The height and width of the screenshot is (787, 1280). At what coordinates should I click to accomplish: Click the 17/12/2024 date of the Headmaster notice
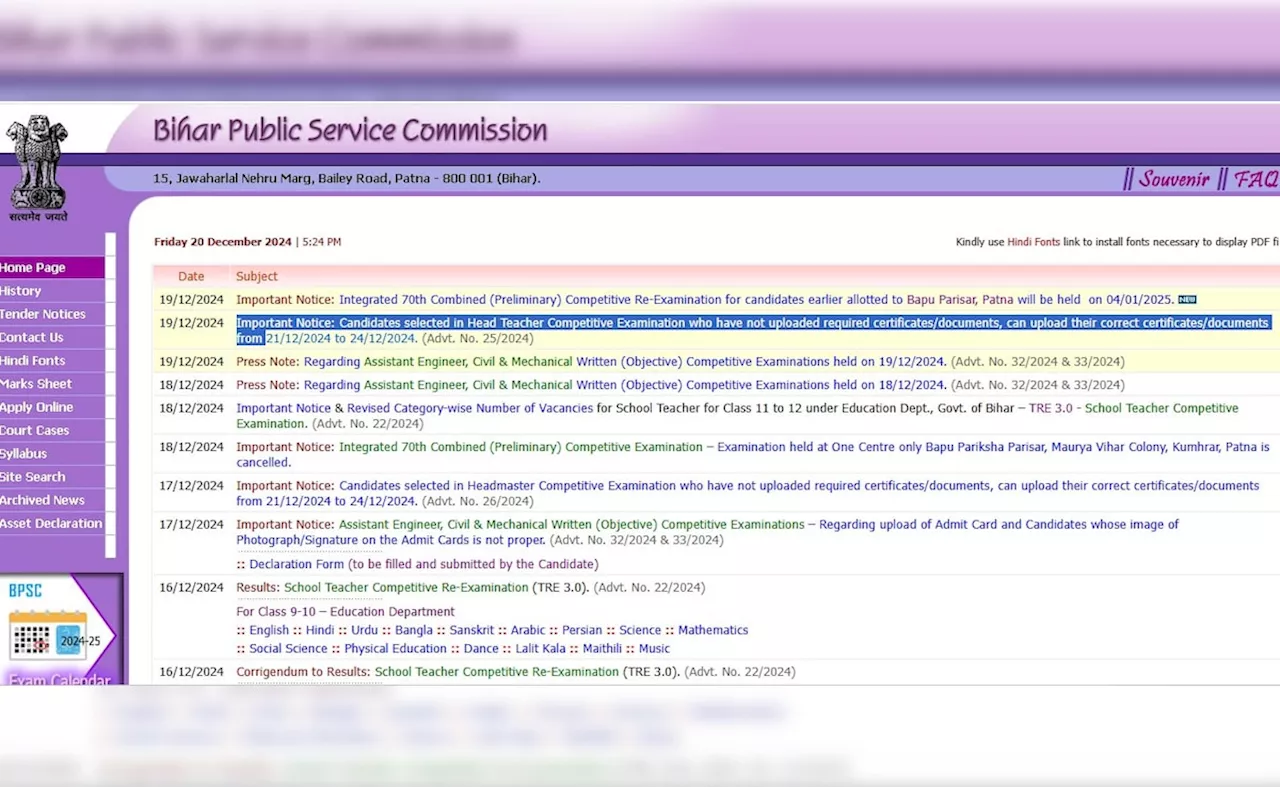coord(191,486)
